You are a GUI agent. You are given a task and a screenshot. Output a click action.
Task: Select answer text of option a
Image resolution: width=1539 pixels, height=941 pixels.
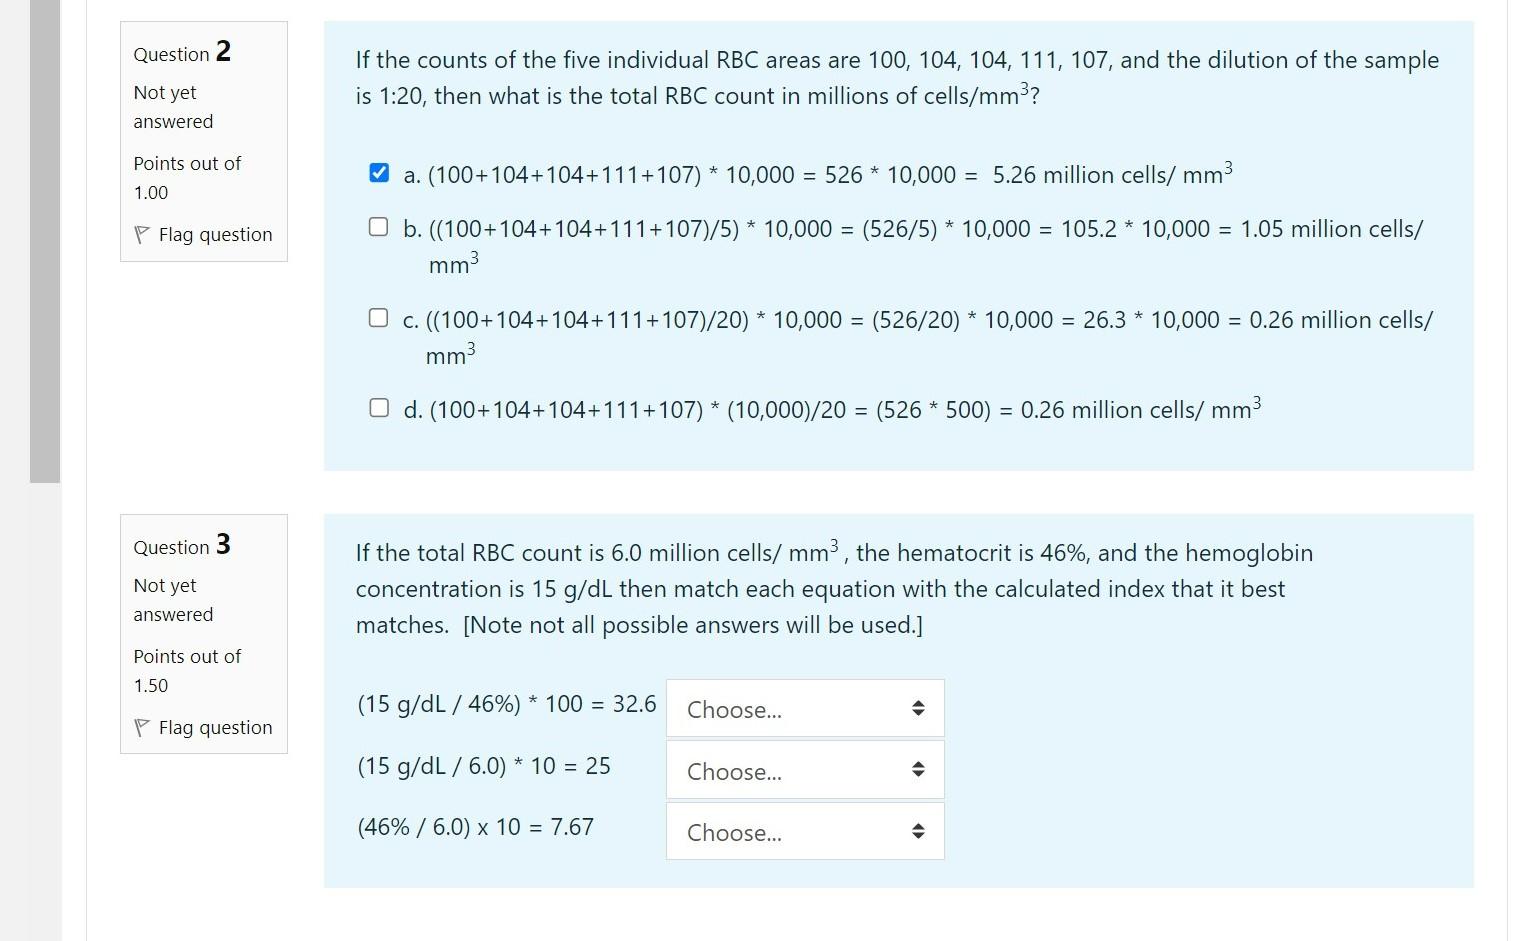pos(818,174)
